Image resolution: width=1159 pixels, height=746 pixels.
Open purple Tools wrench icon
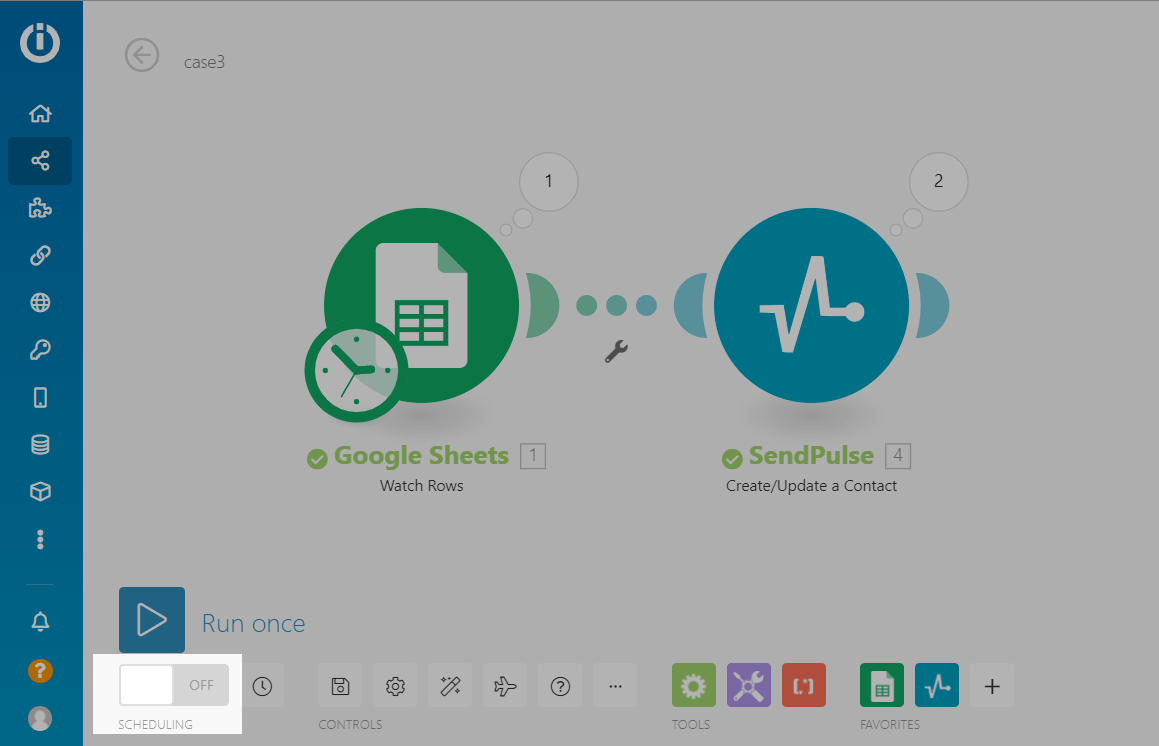tap(749, 685)
